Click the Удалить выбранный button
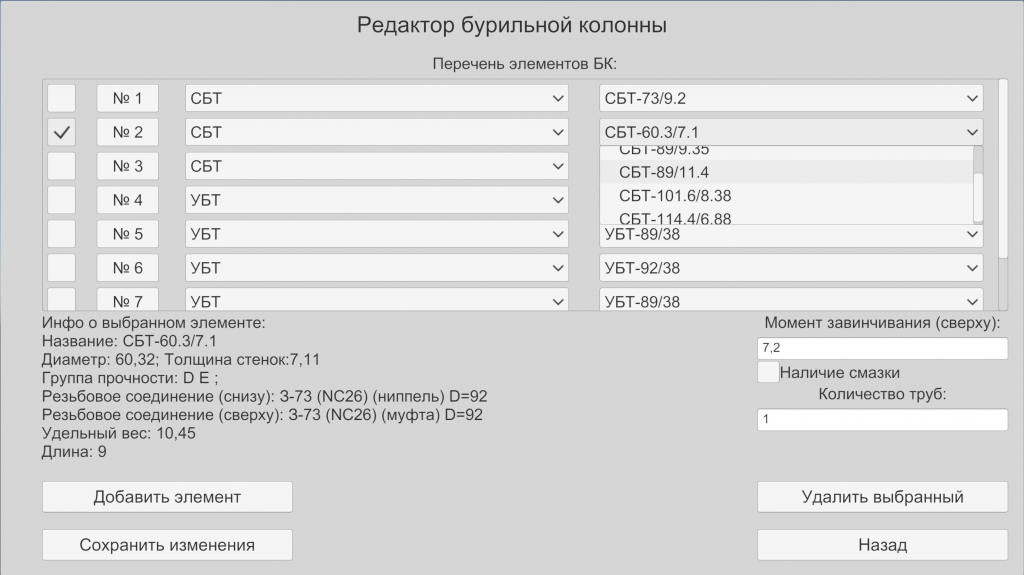 [x=882, y=497]
